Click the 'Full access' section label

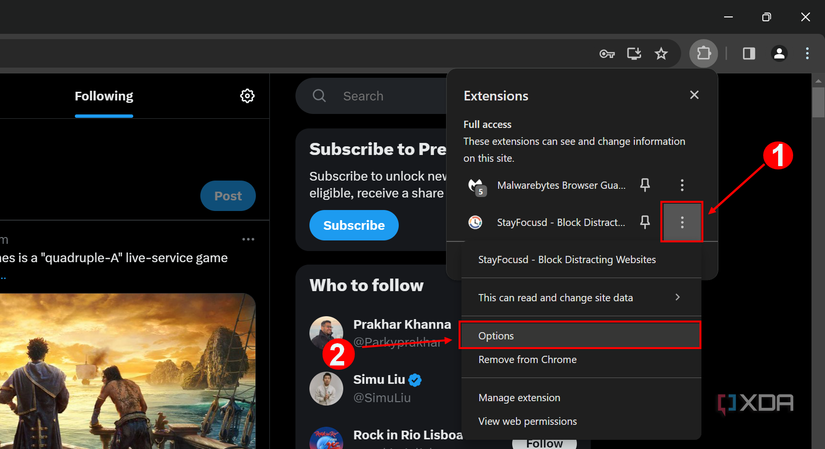tap(487, 124)
